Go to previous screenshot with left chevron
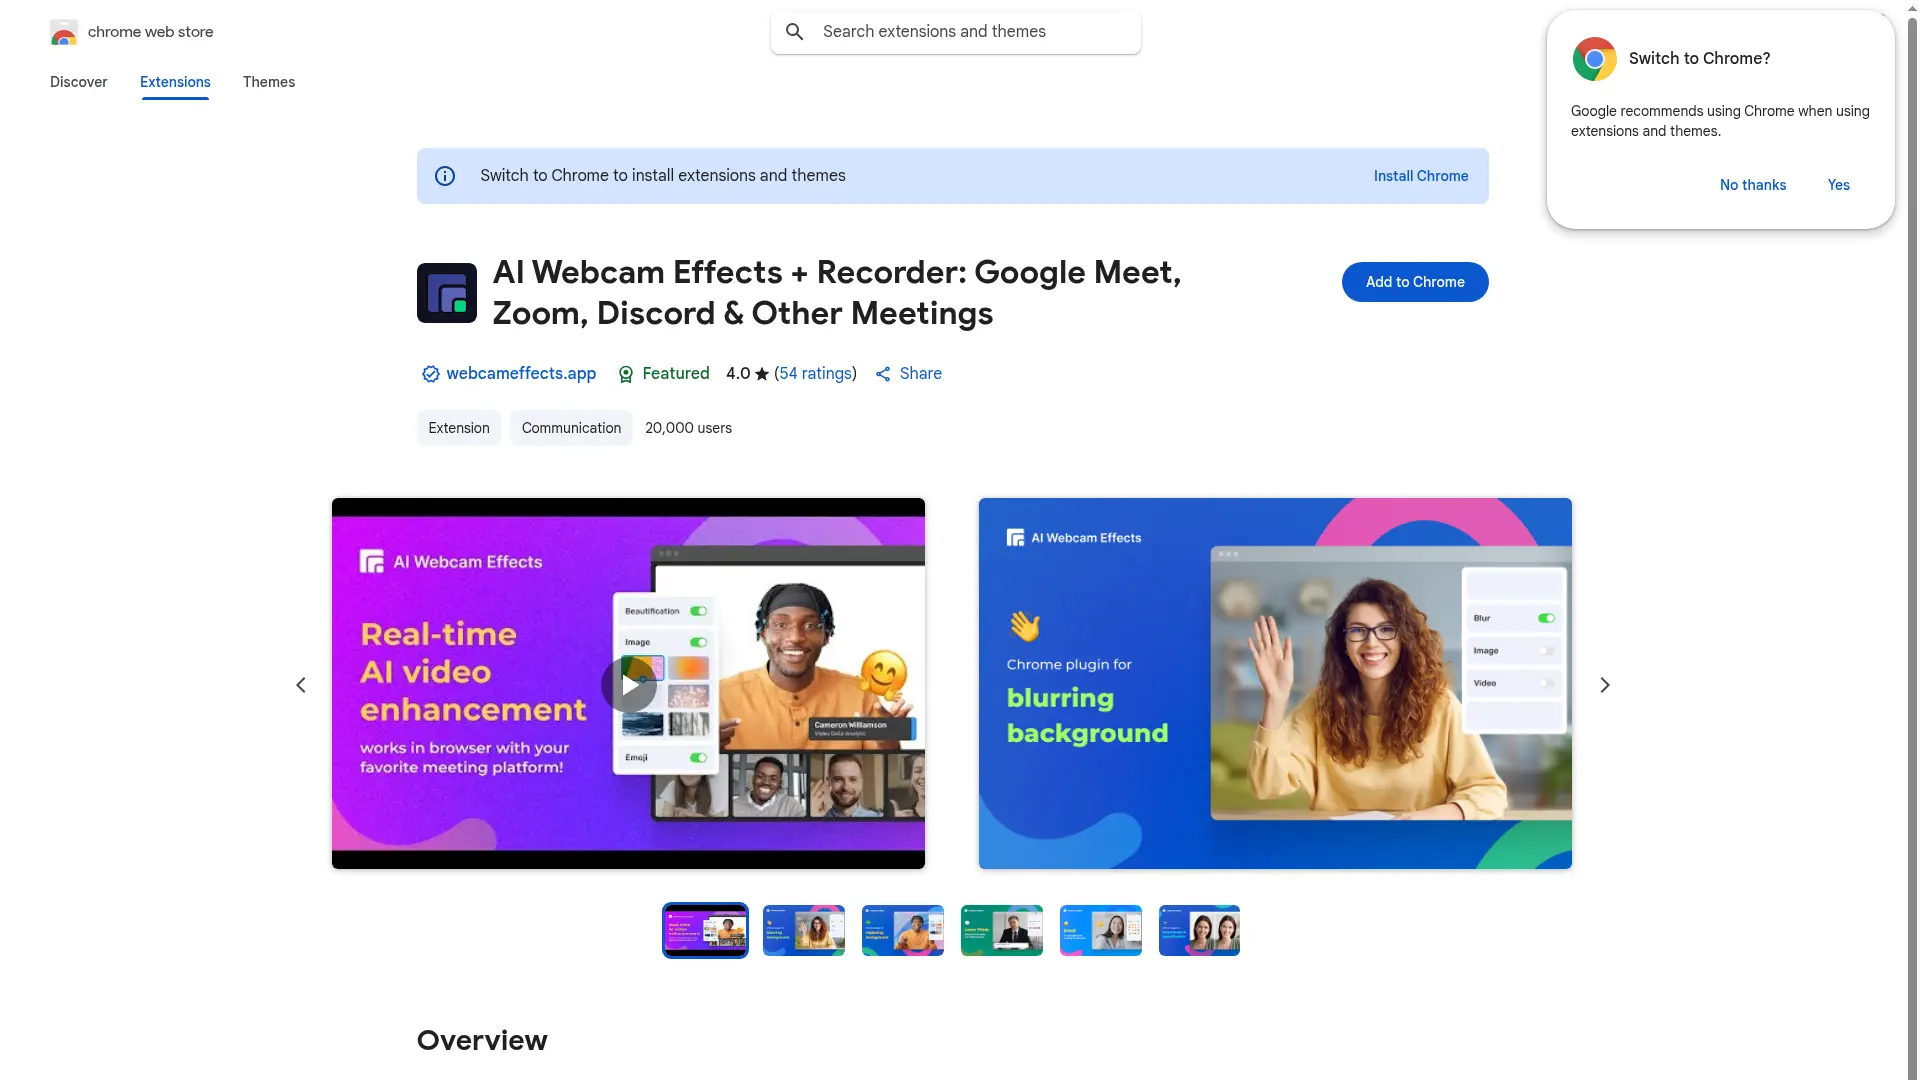Screen dimensions: 1920x1080 301,685
